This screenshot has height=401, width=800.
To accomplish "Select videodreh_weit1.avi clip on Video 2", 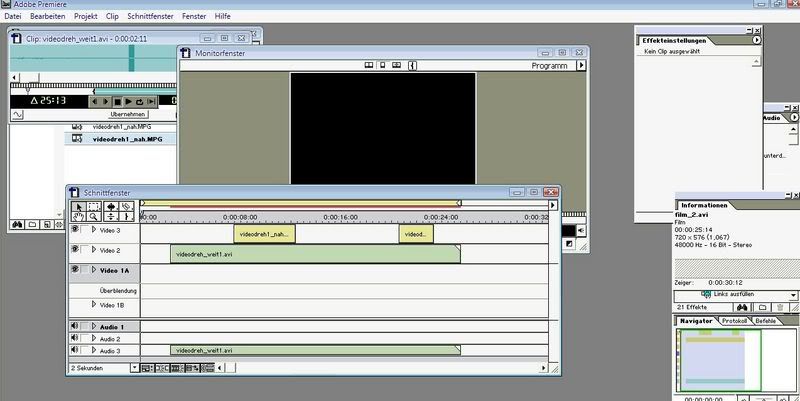I will tap(315, 254).
